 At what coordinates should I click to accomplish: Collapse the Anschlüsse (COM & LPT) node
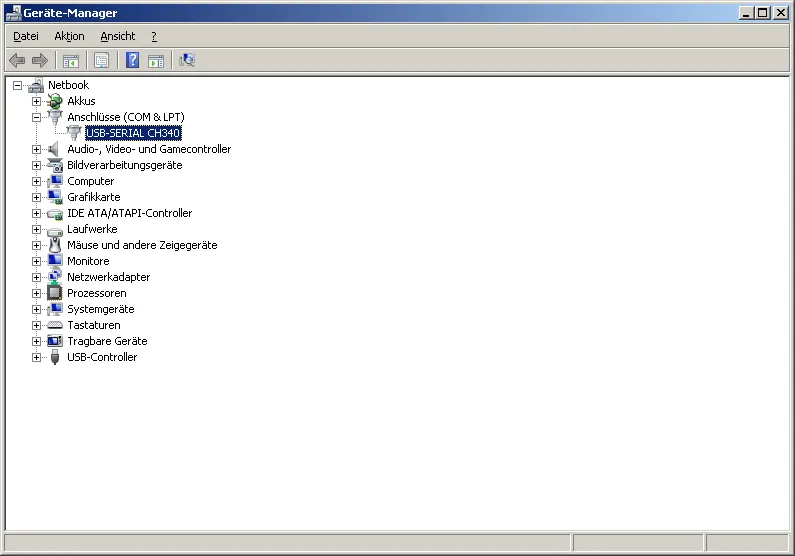[37, 117]
